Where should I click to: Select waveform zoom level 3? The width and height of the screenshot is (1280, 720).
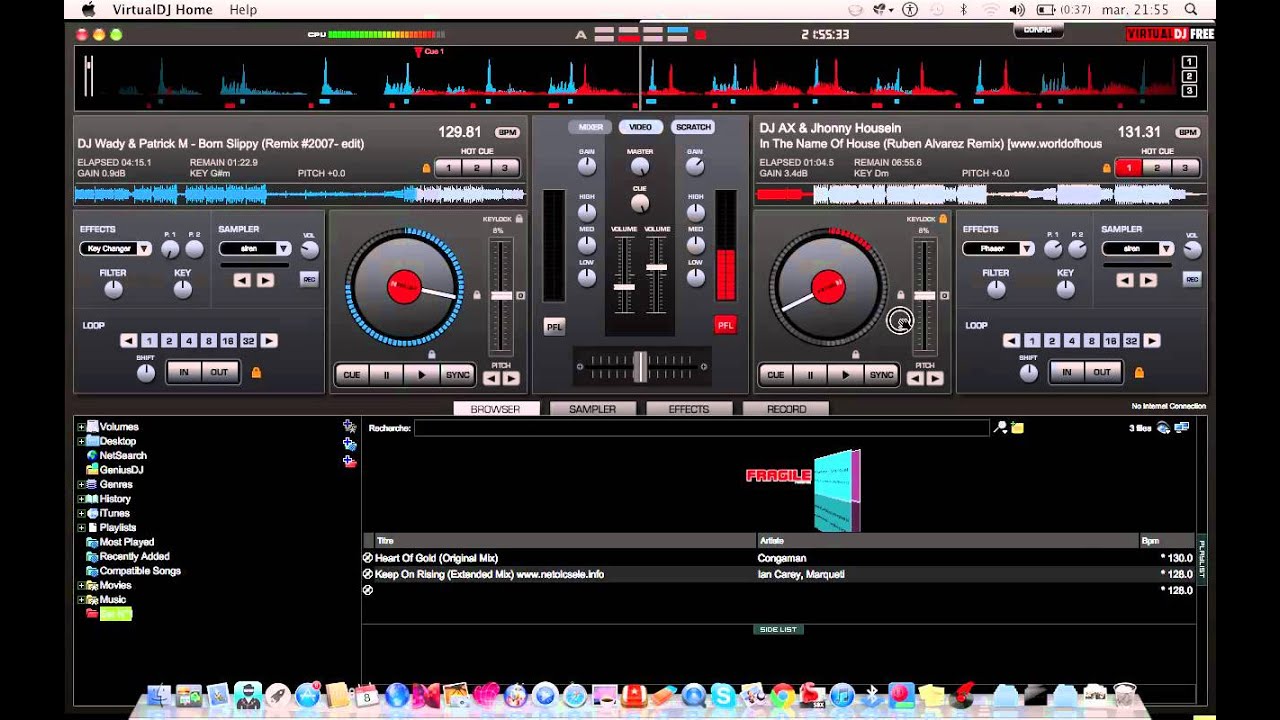[x=1189, y=91]
